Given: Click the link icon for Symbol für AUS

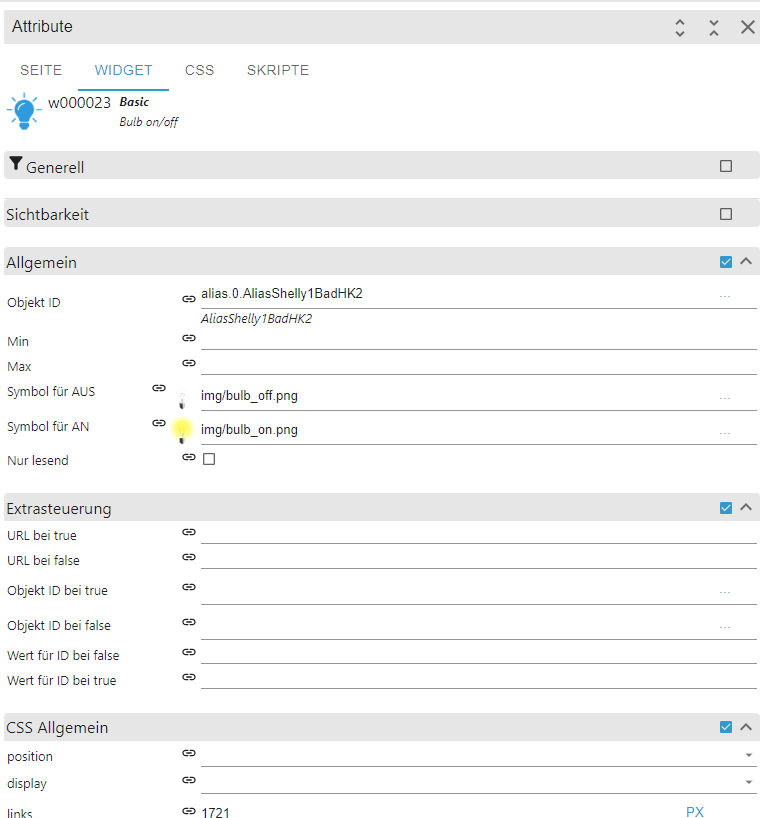Looking at the screenshot, I should click(x=159, y=388).
